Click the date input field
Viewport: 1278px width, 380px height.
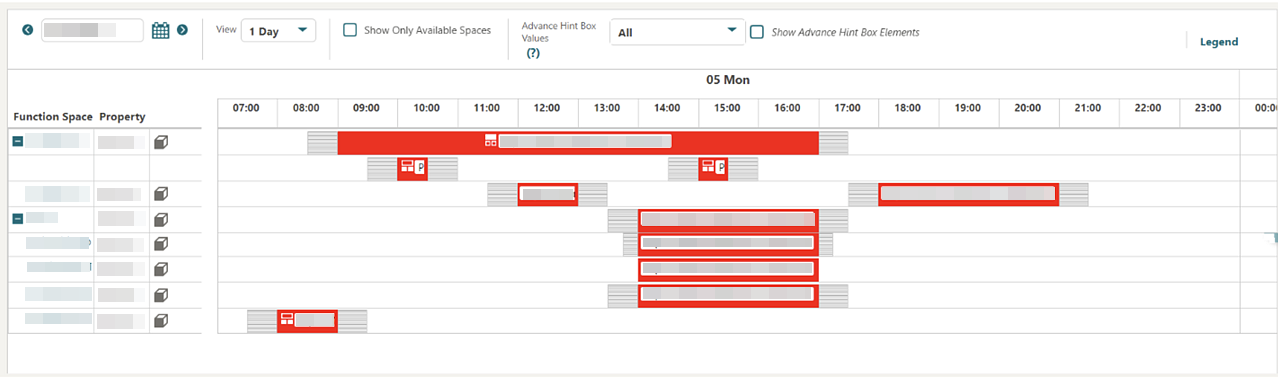tap(93, 30)
